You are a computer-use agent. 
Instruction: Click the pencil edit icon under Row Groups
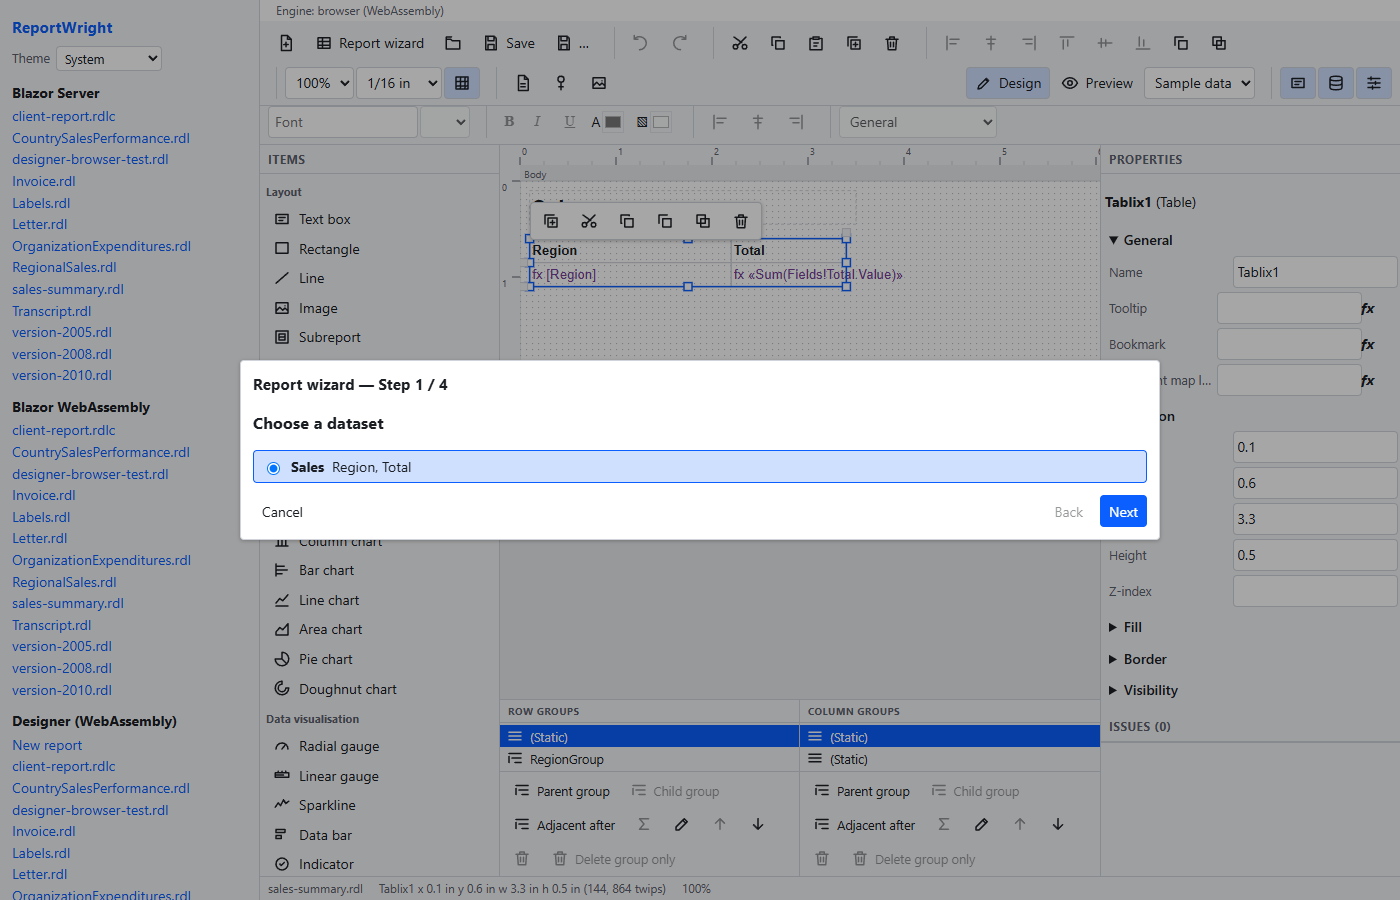click(681, 825)
